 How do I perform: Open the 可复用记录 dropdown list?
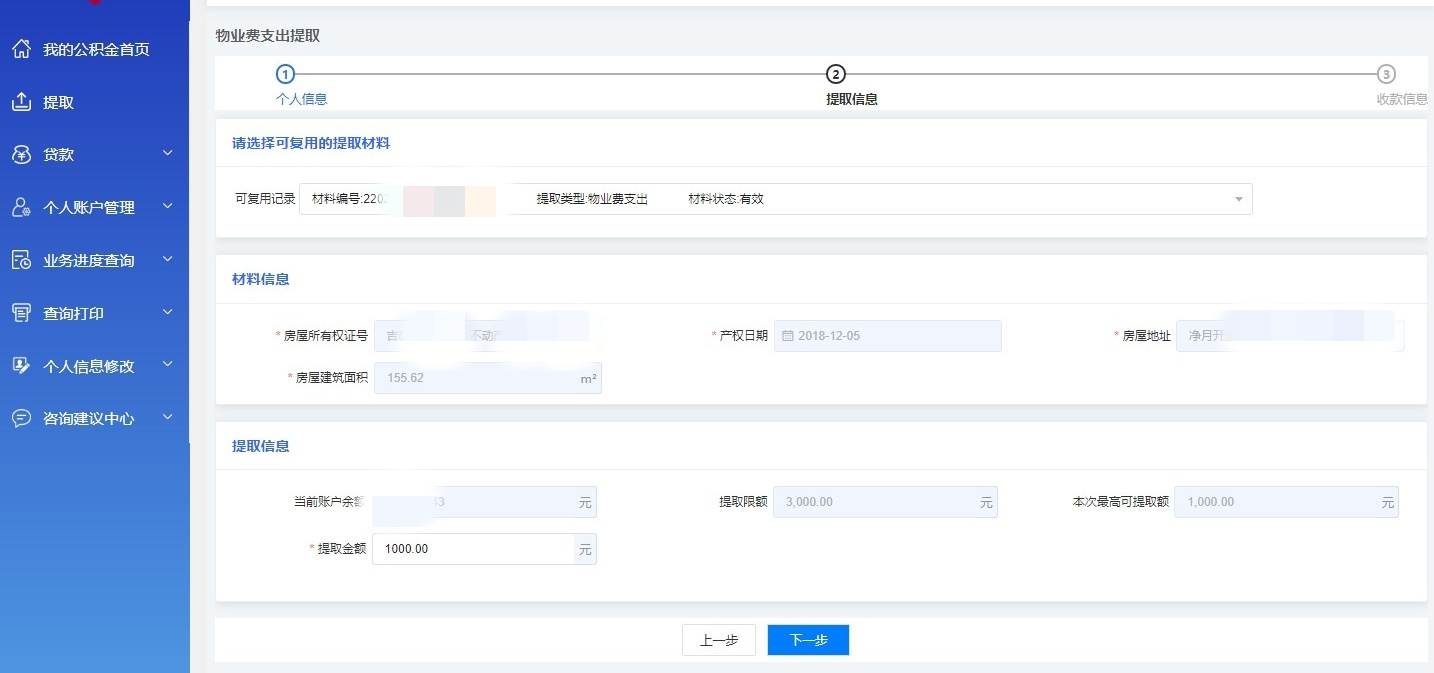coord(1238,199)
